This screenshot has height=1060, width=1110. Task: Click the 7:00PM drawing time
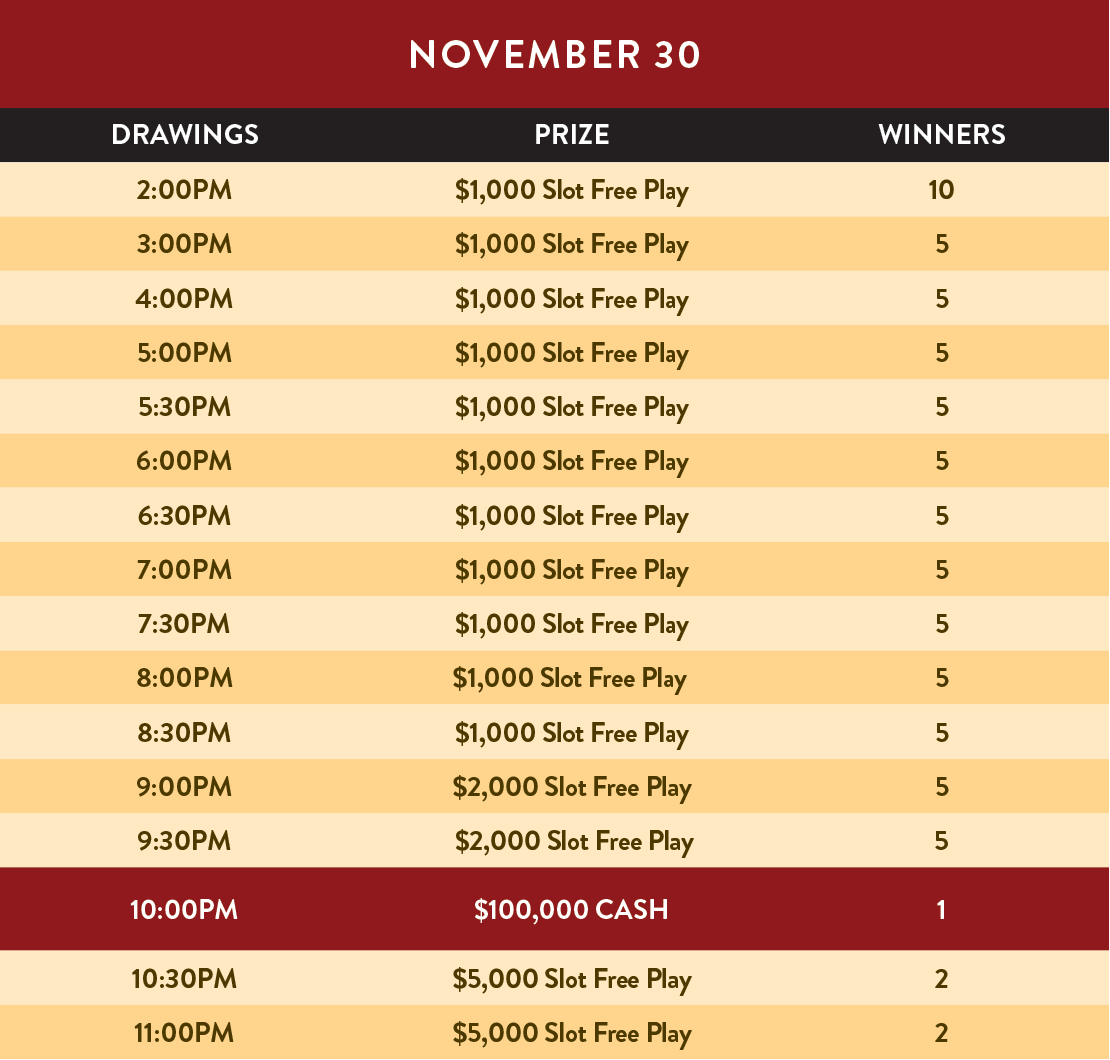pyautogui.click(x=184, y=570)
